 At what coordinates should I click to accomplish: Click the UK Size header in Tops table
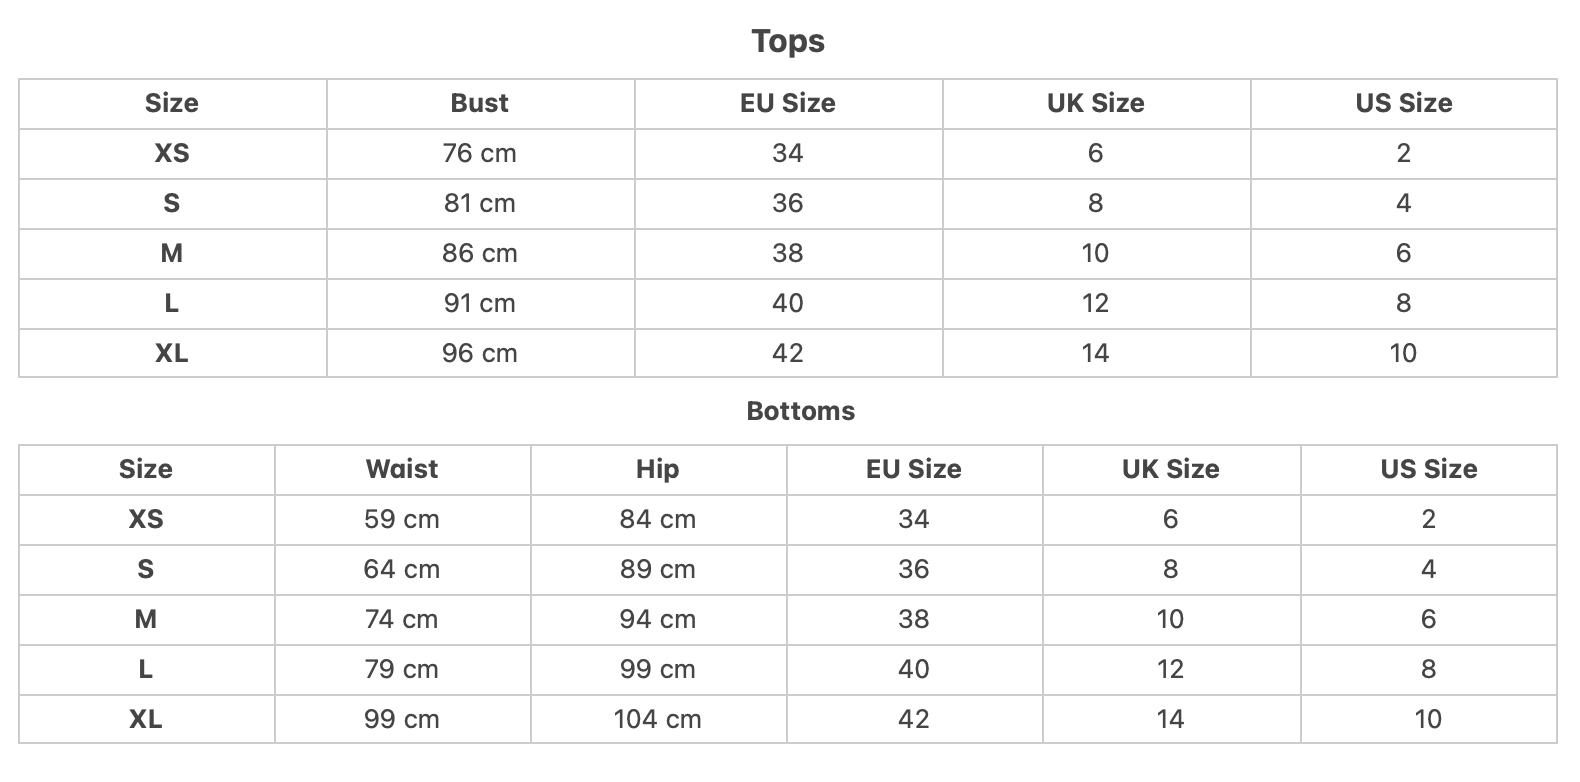click(1096, 103)
